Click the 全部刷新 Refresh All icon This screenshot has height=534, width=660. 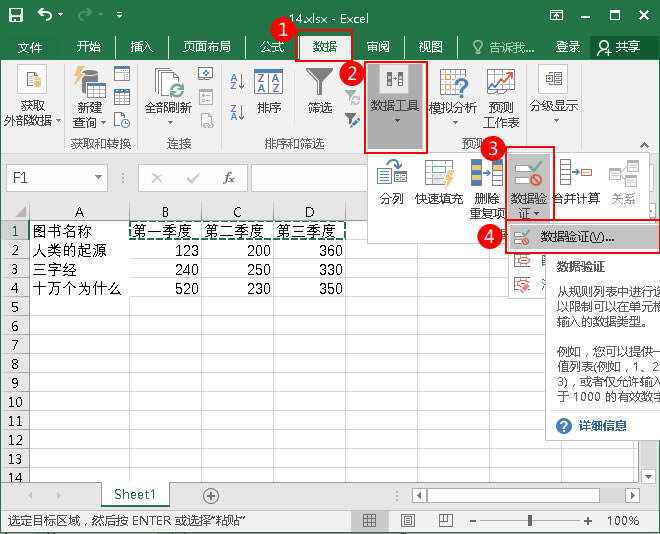[x=167, y=82]
